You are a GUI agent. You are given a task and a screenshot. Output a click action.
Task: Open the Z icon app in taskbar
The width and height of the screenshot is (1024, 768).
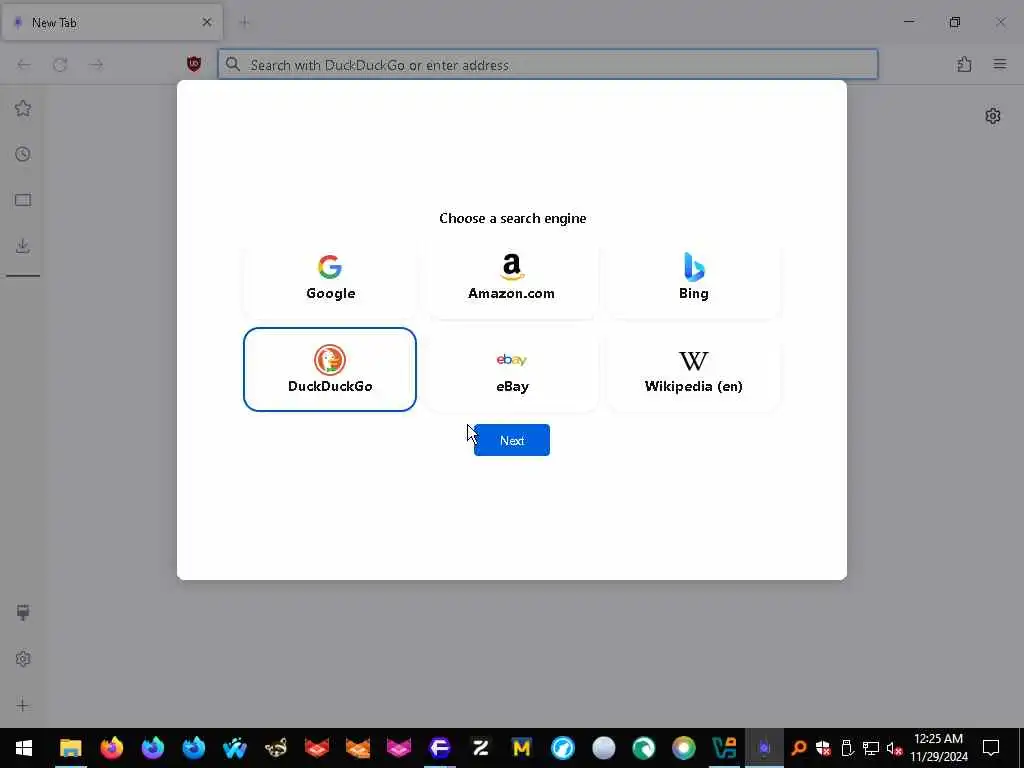coord(481,748)
